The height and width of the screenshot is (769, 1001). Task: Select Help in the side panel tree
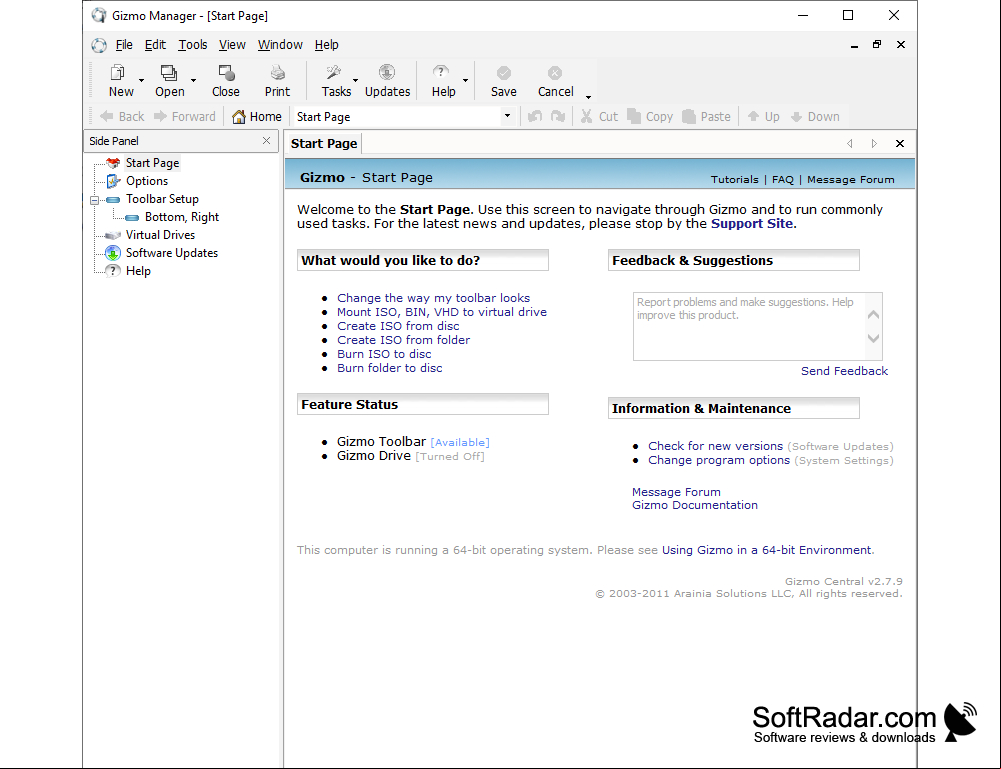point(138,271)
